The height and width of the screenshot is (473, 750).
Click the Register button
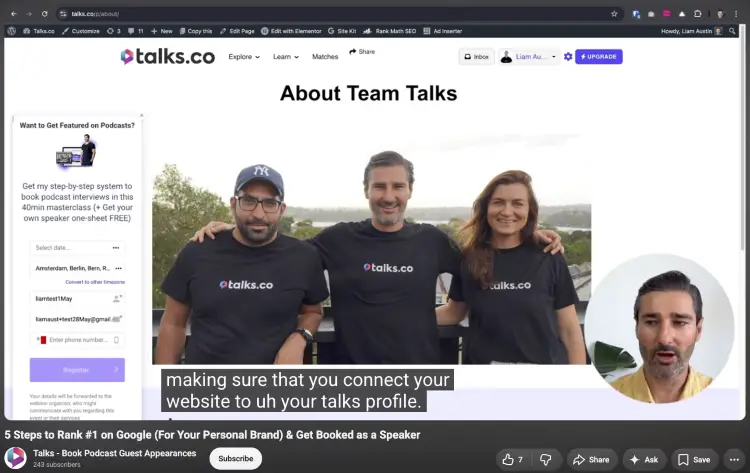tap(77, 370)
